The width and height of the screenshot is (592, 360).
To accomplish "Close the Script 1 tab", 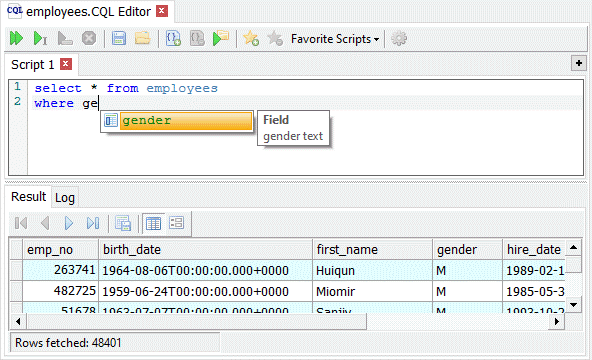I will pos(66,64).
